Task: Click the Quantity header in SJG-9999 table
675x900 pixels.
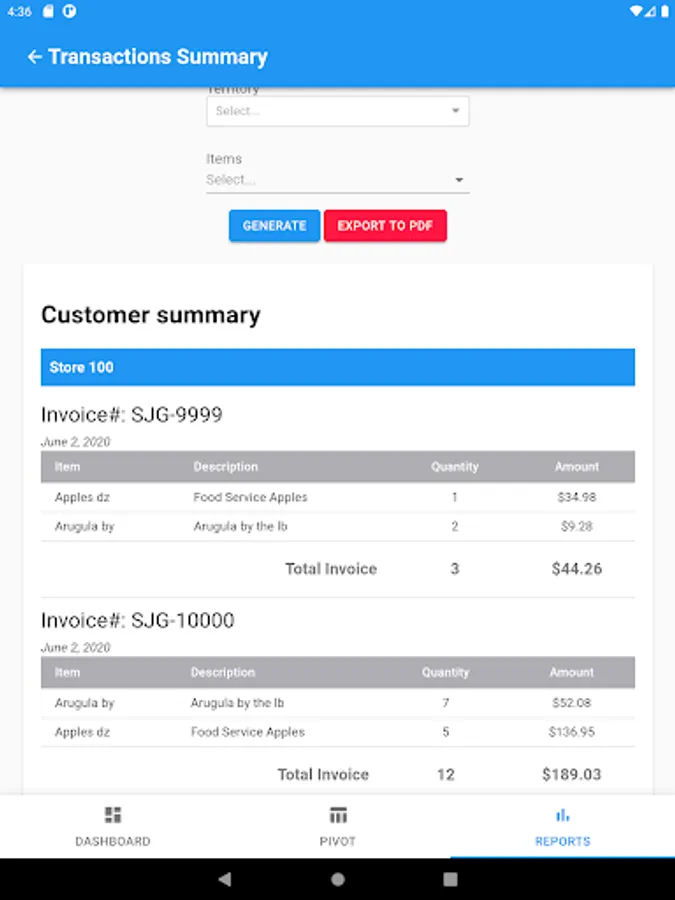Action: pos(455,467)
